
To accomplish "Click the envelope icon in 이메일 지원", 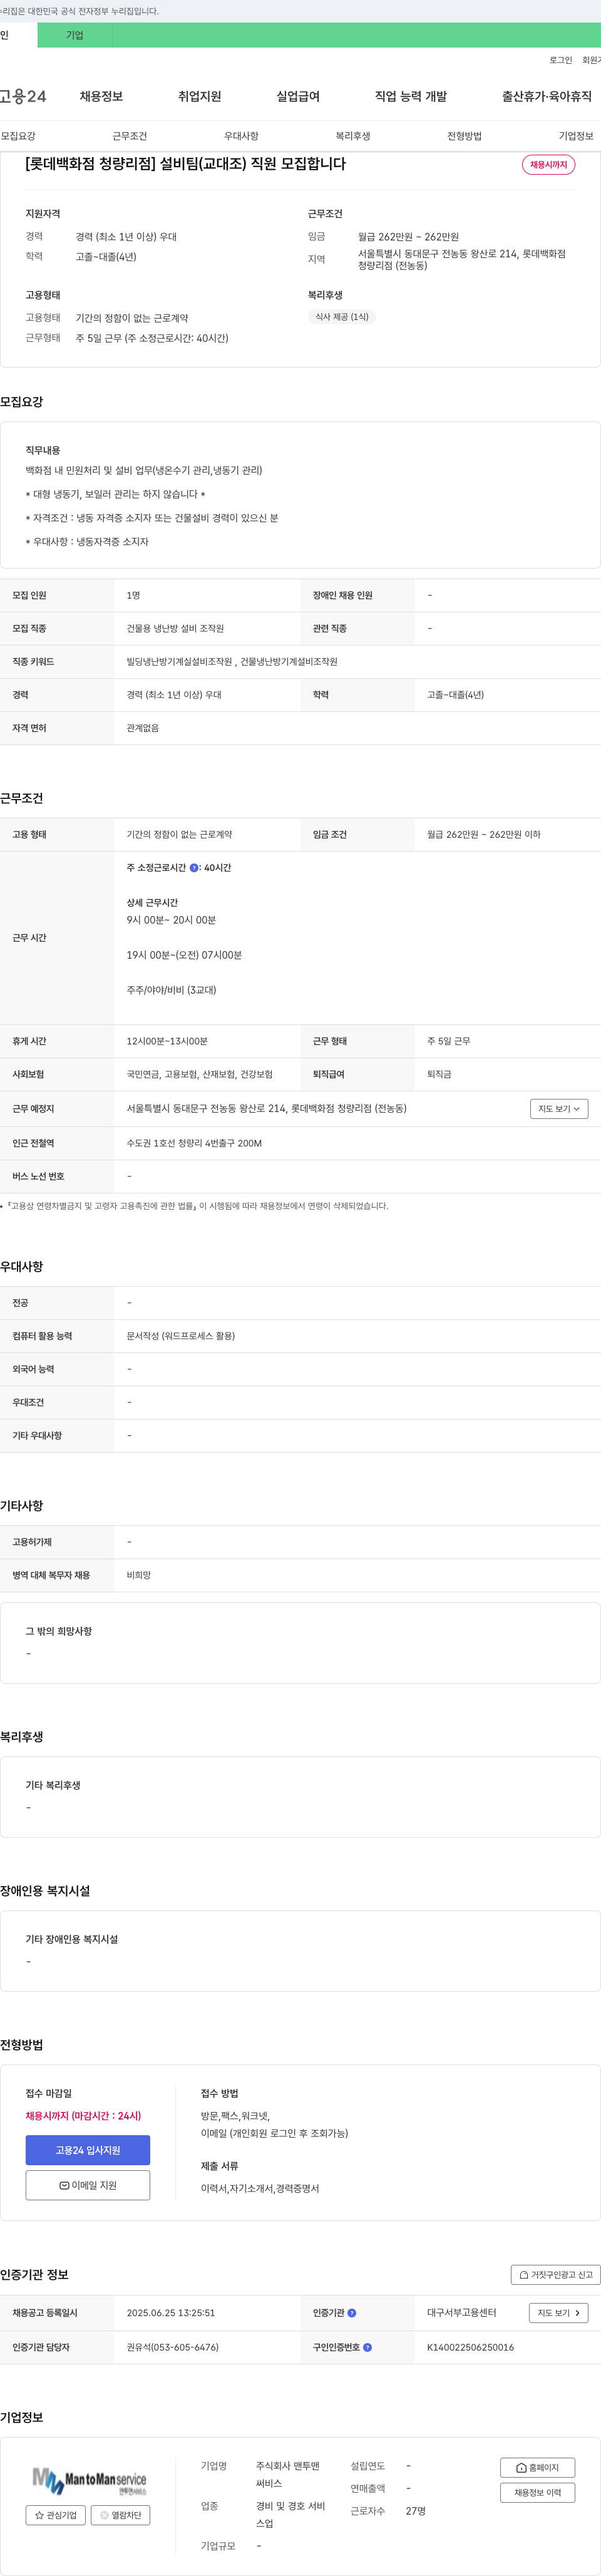I will coord(64,2186).
